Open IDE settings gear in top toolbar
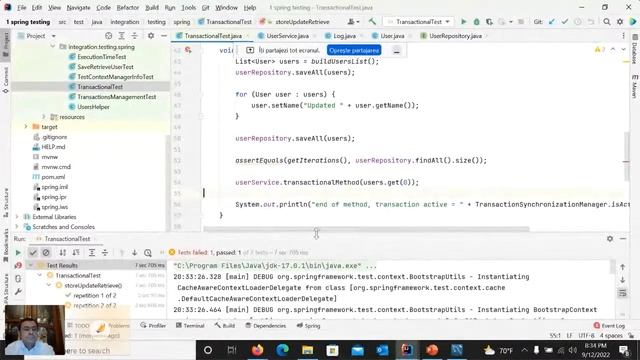This screenshot has height=360, width=640. 620,22
